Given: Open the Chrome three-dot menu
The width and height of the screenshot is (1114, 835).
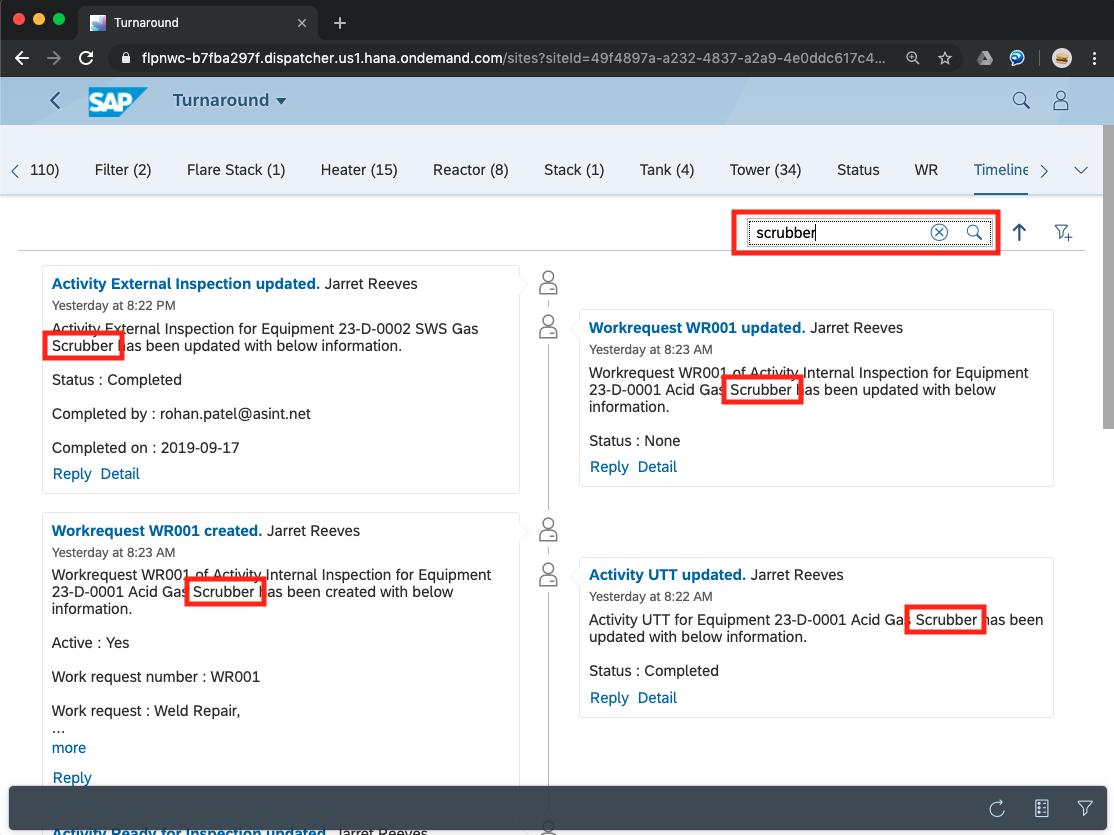Looking at the screenshot, I should point(1094,58).
